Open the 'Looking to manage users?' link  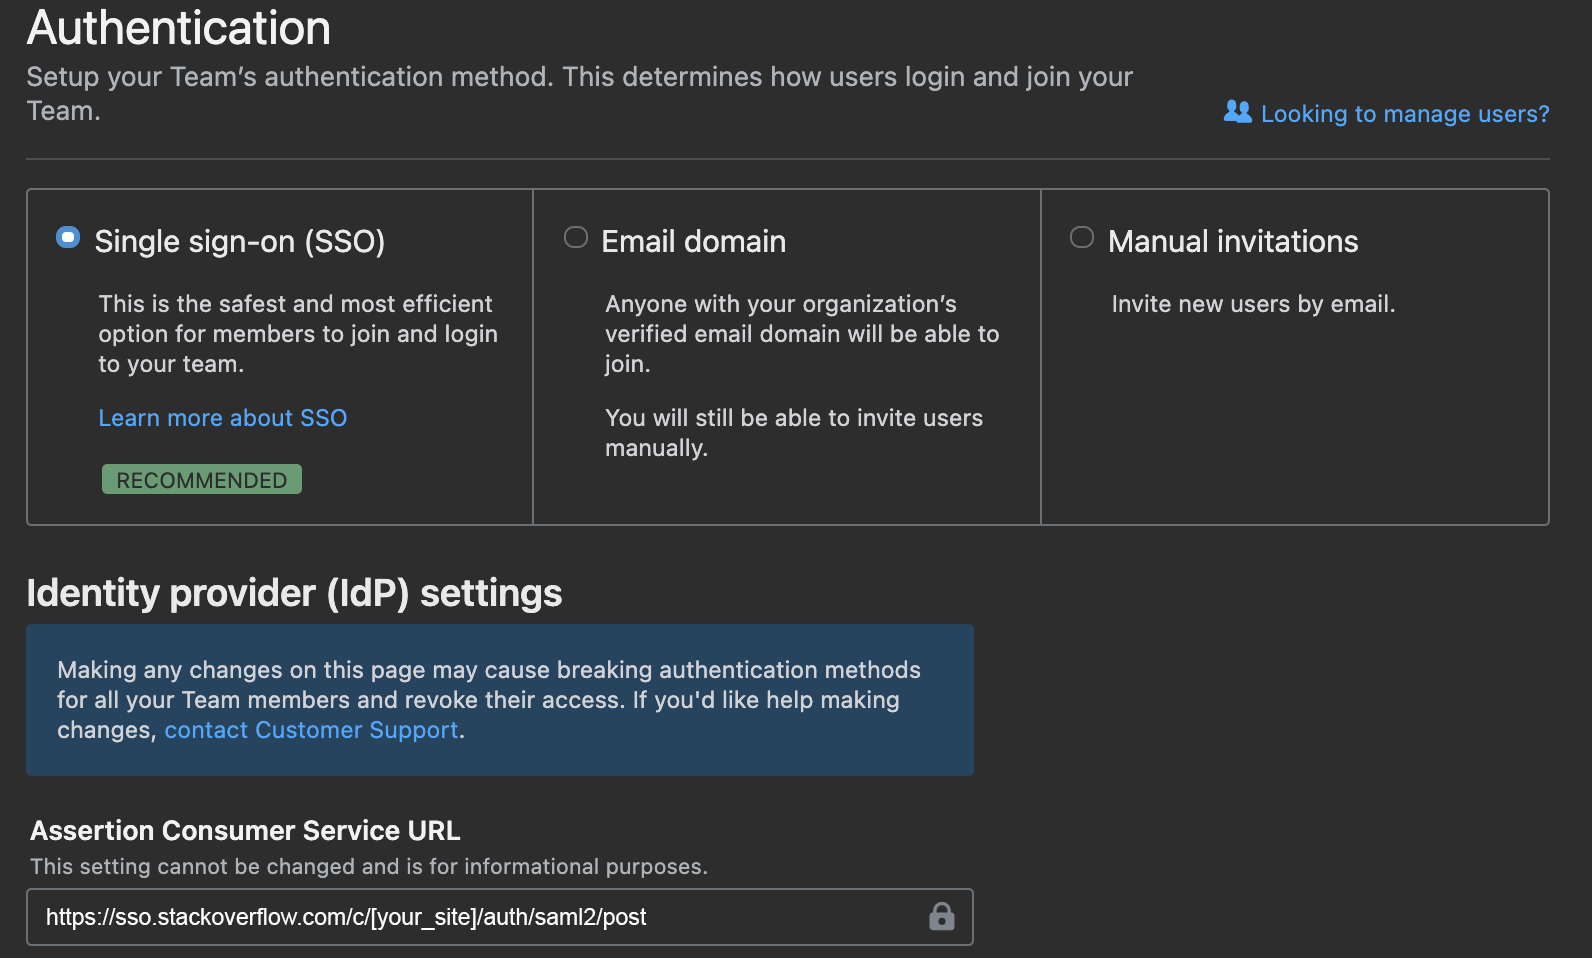[x=1404, y=114]
